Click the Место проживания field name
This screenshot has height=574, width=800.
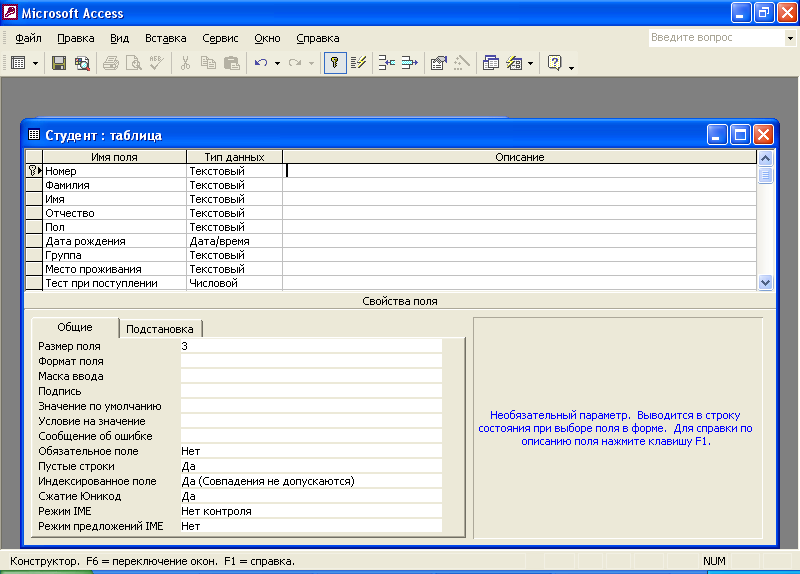point(114,269)
